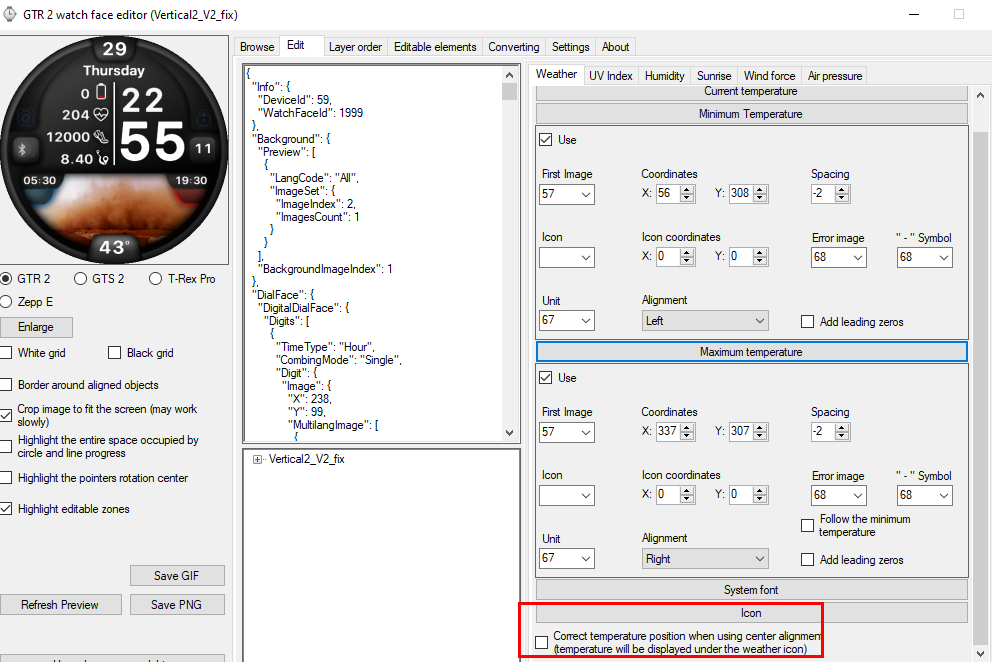Click Maximum temperature Icon X coordinate field
This screenshot has width=992, height=662.
[667, 495]
